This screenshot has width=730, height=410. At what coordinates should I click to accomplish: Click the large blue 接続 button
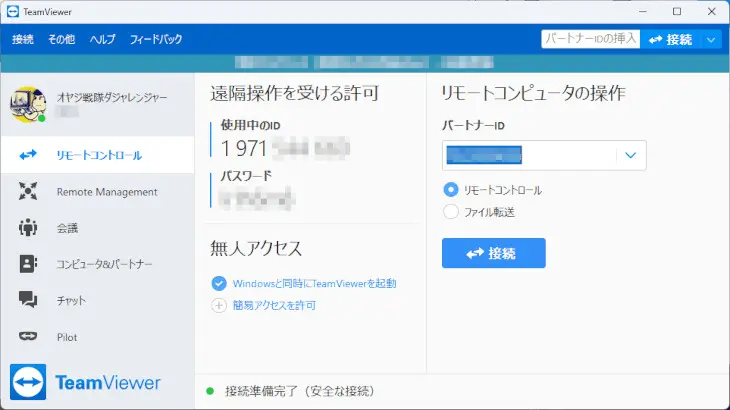(x=493, y=253)
